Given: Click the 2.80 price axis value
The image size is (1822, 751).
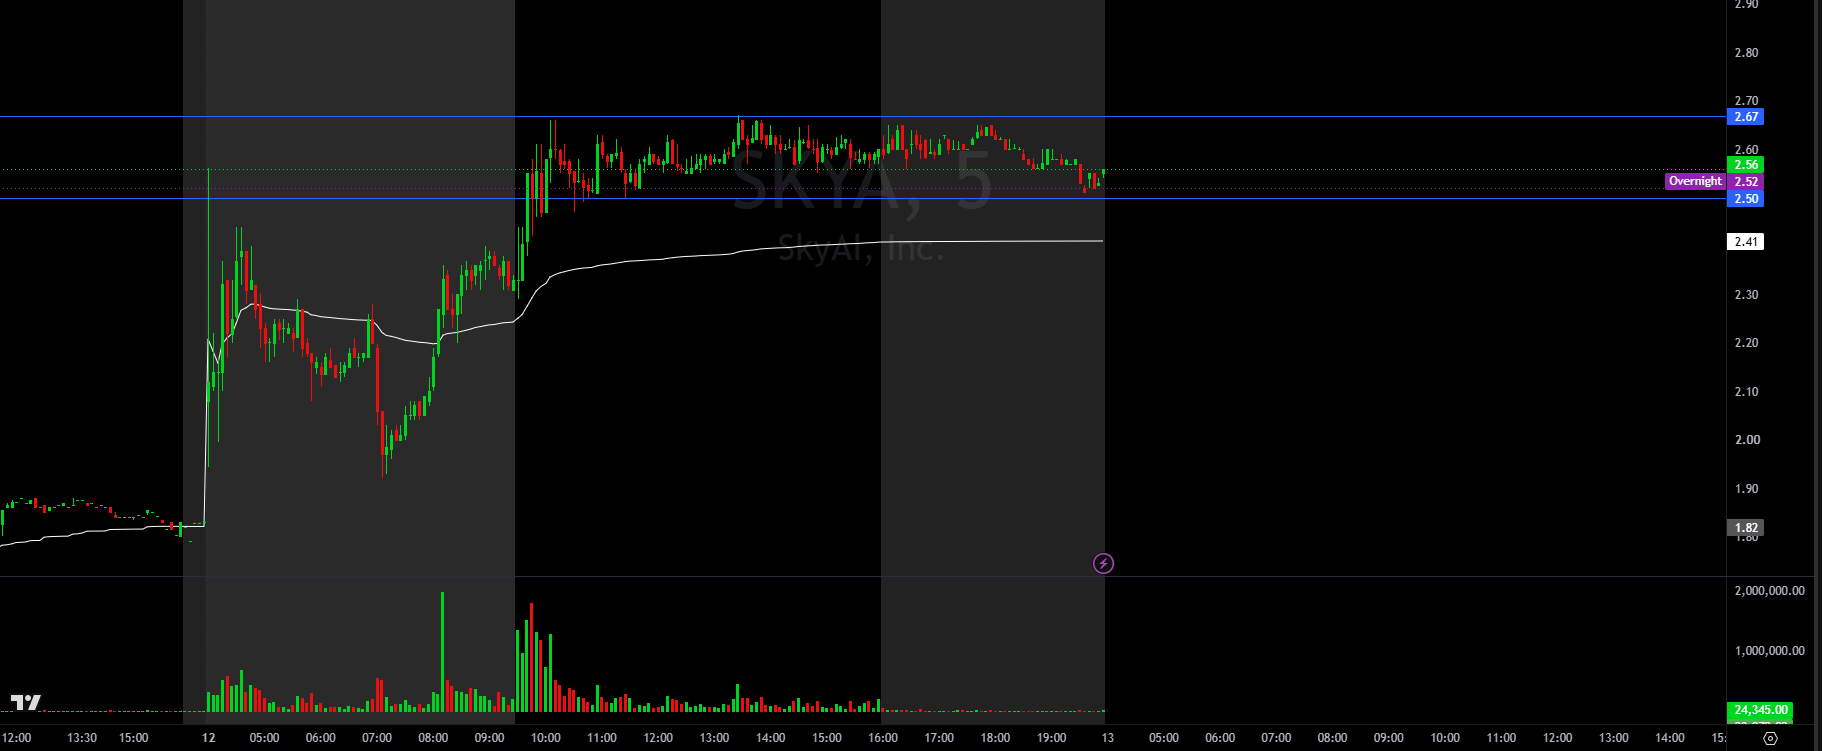Looking at the screenshot, I should [1746, 53].
